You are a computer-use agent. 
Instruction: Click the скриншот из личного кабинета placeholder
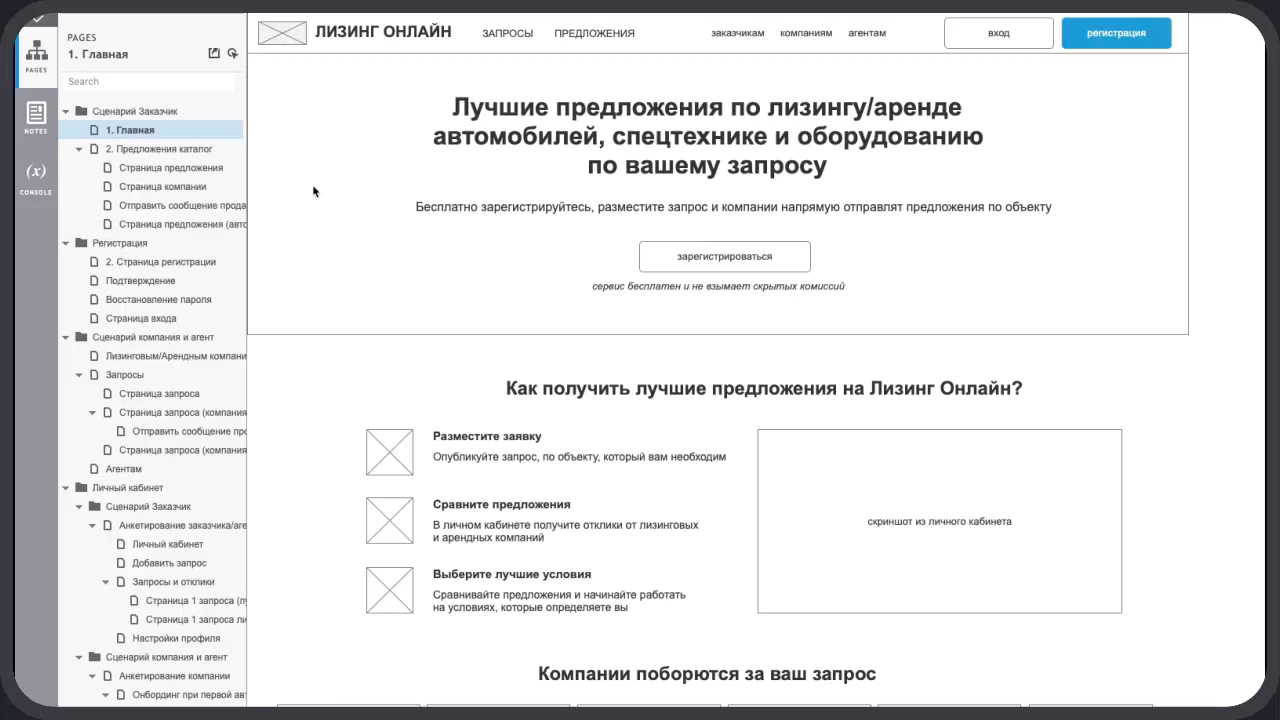tap(939, 521)
